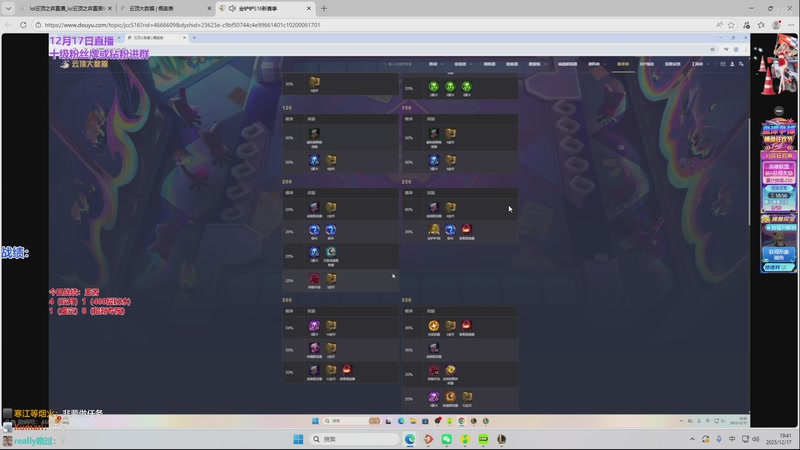Click the item icon in section 120's first row
Viewport: 800px width, 450px height.
pyautogui.click(x=314, y=134)
